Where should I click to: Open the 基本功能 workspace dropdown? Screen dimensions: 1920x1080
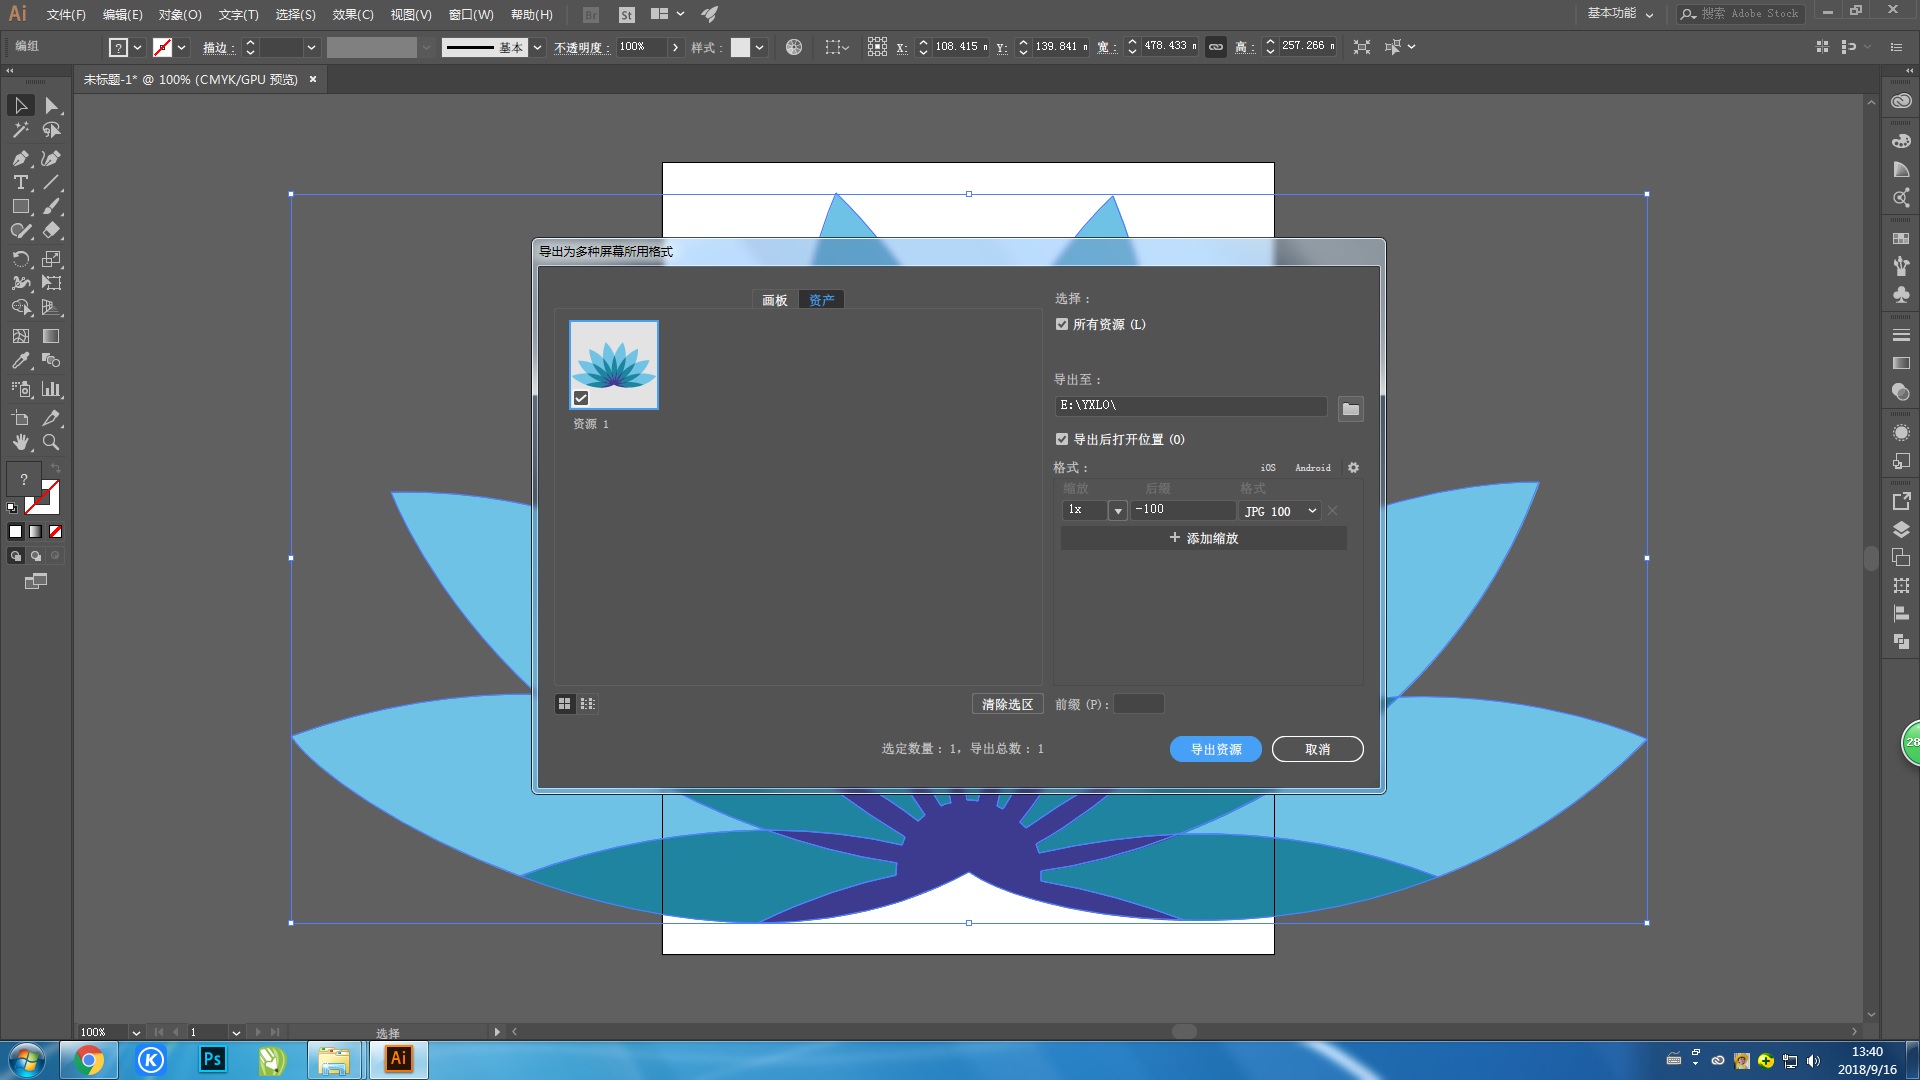1620,14
